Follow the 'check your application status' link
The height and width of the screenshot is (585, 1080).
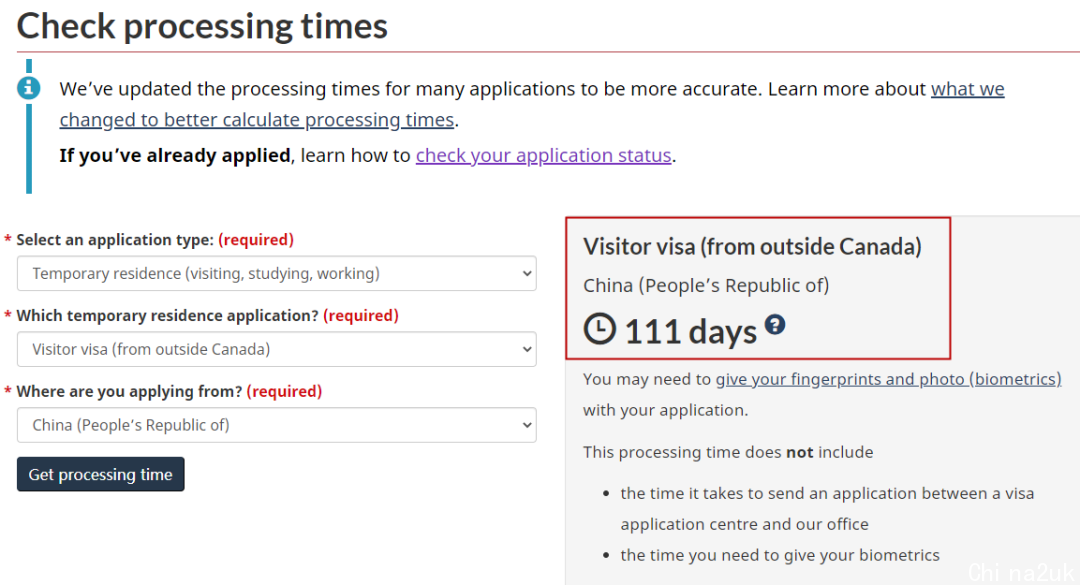543,155
